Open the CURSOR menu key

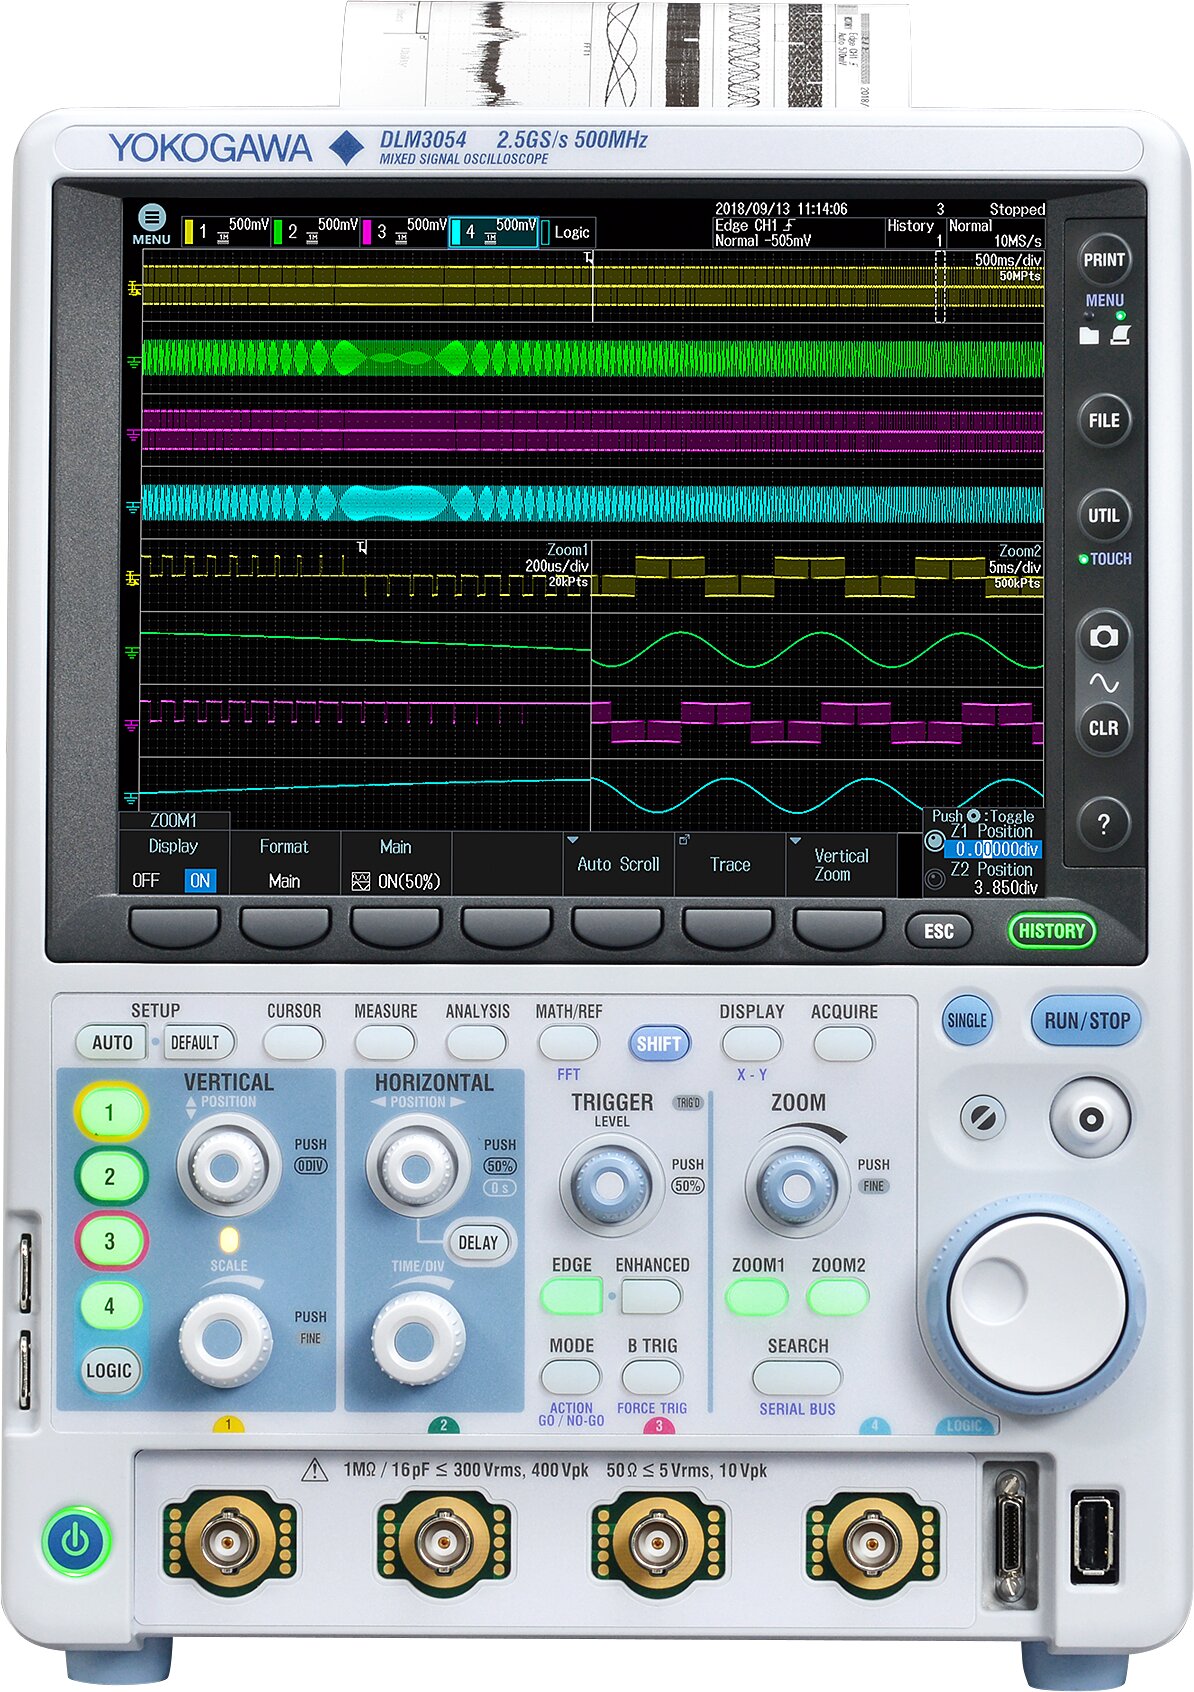[293, 1043]
